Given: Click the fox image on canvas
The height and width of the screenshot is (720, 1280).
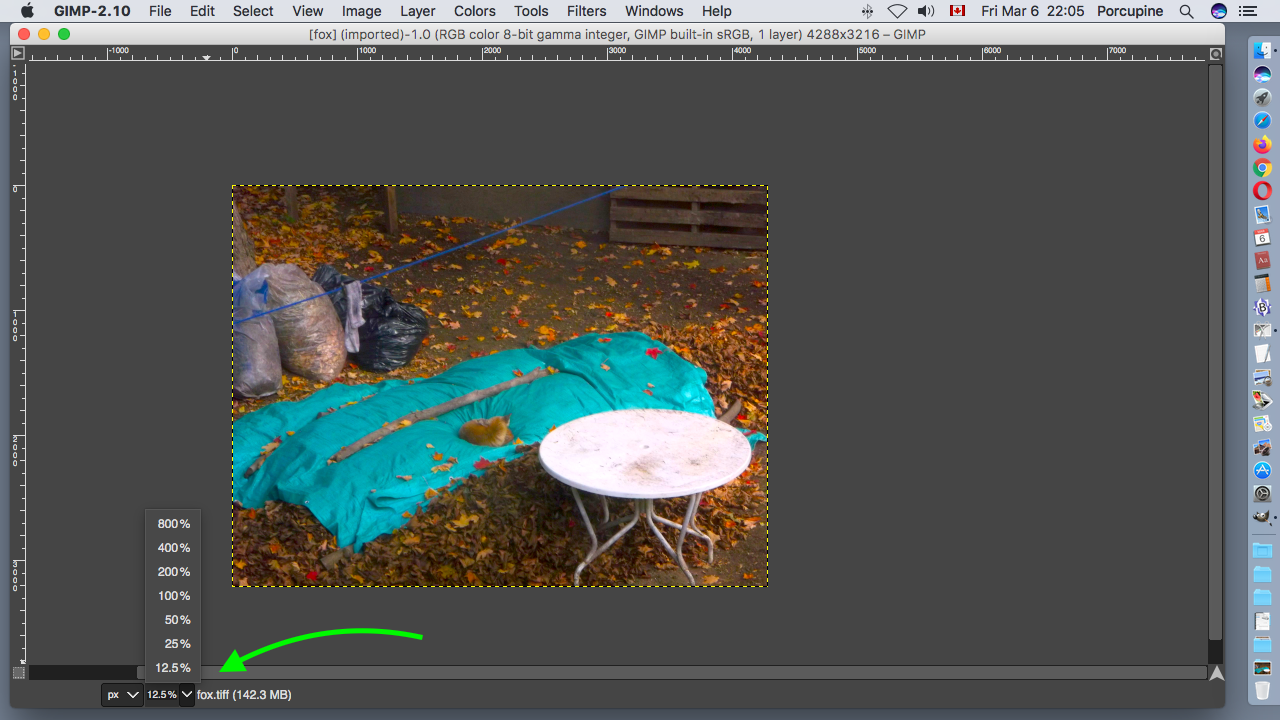Looking at the screenshot, I should (500, 386).
